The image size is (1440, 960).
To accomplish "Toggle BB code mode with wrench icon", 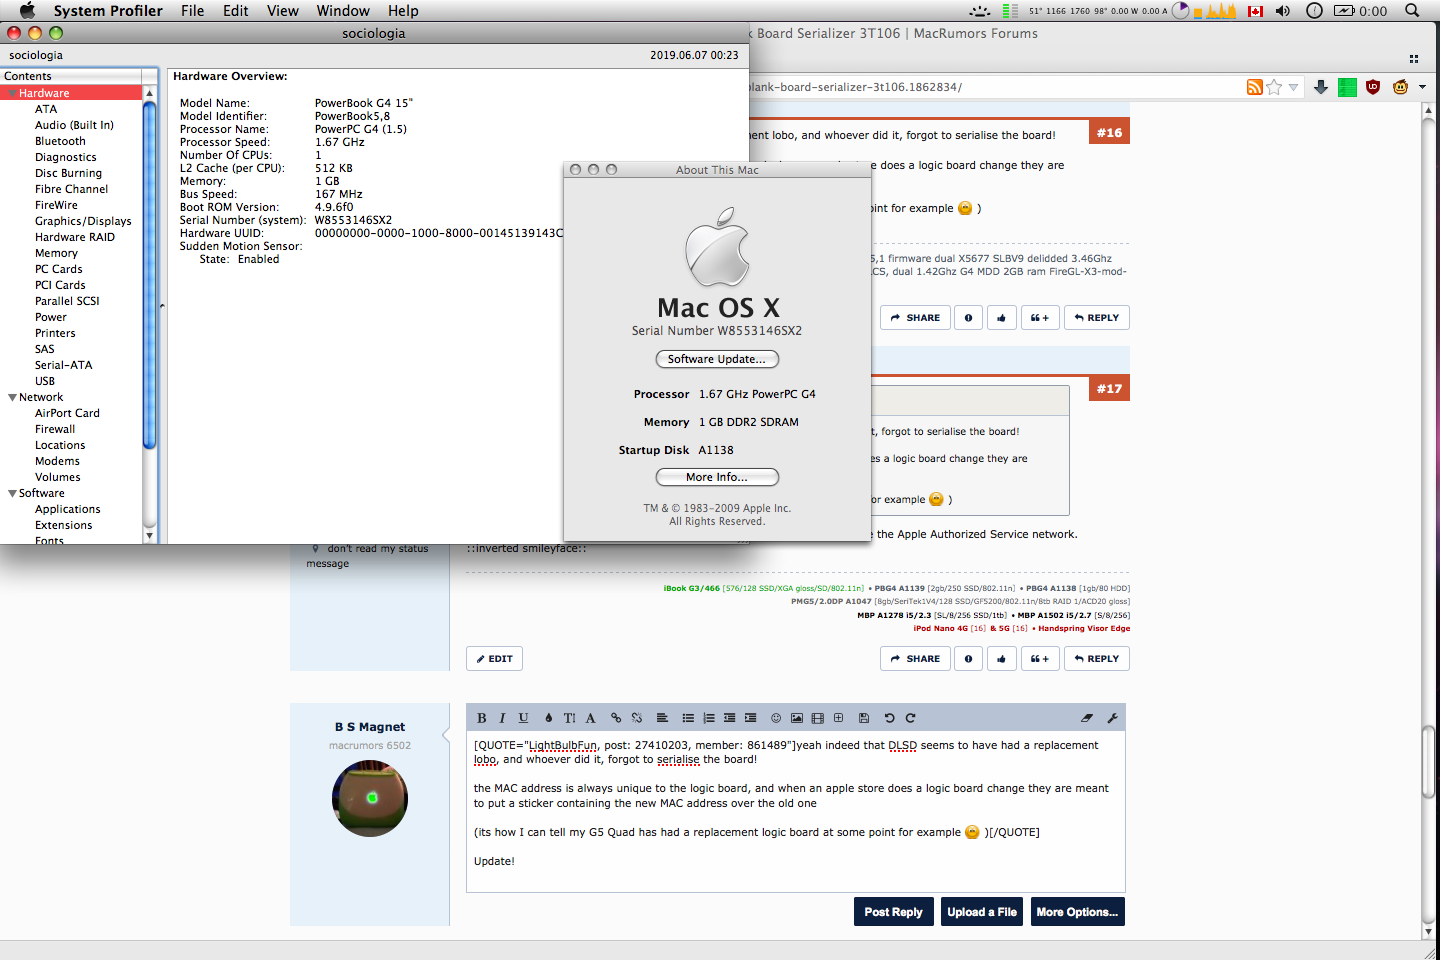I will (1112, 718).
